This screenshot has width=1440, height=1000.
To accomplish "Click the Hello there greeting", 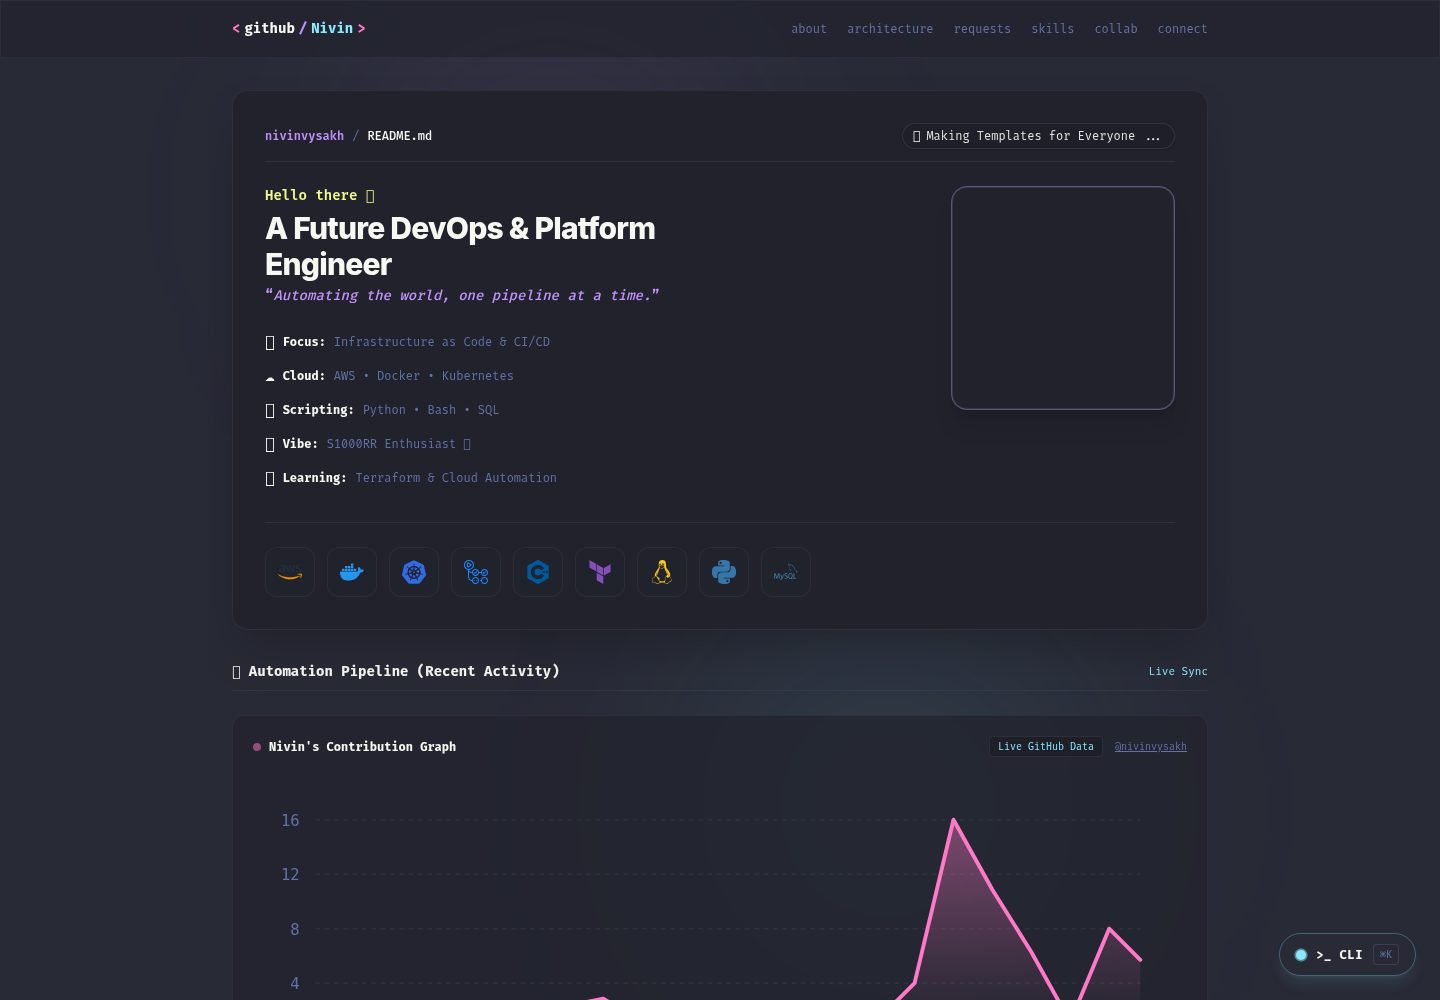I will click(320, 195).
